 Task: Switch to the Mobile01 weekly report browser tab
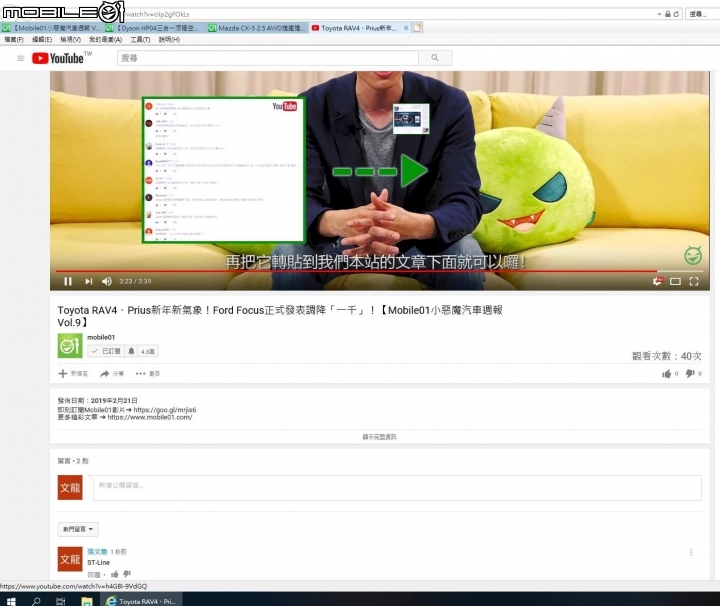(x=52, y=28)
